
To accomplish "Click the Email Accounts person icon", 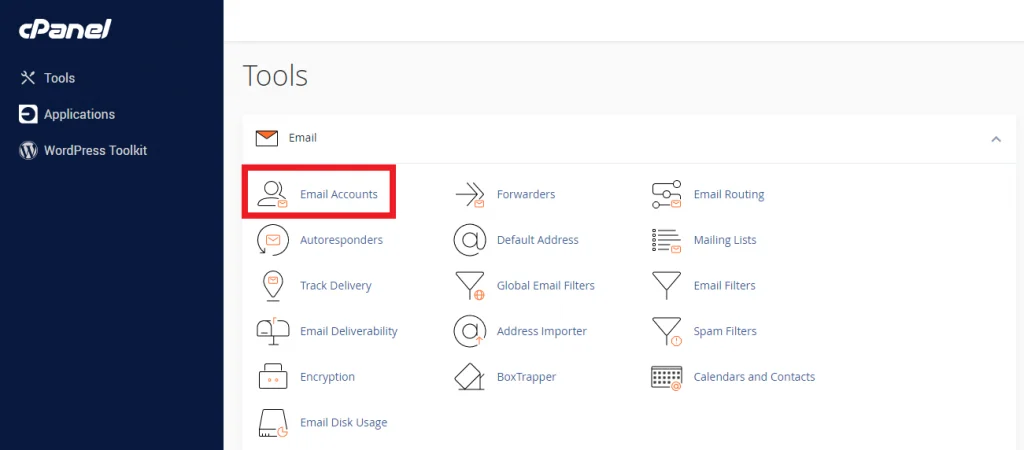I will coord(272,195).
